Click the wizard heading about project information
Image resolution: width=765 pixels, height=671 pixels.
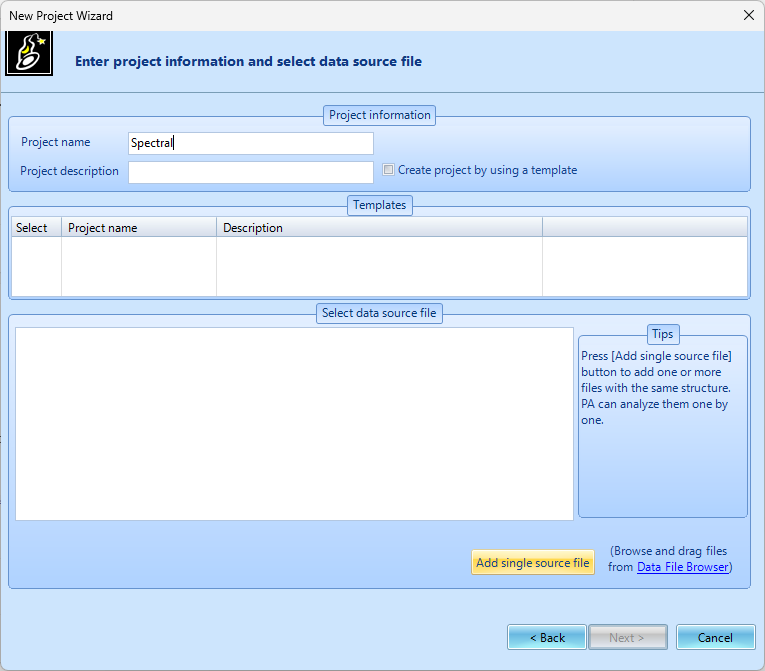248,61
